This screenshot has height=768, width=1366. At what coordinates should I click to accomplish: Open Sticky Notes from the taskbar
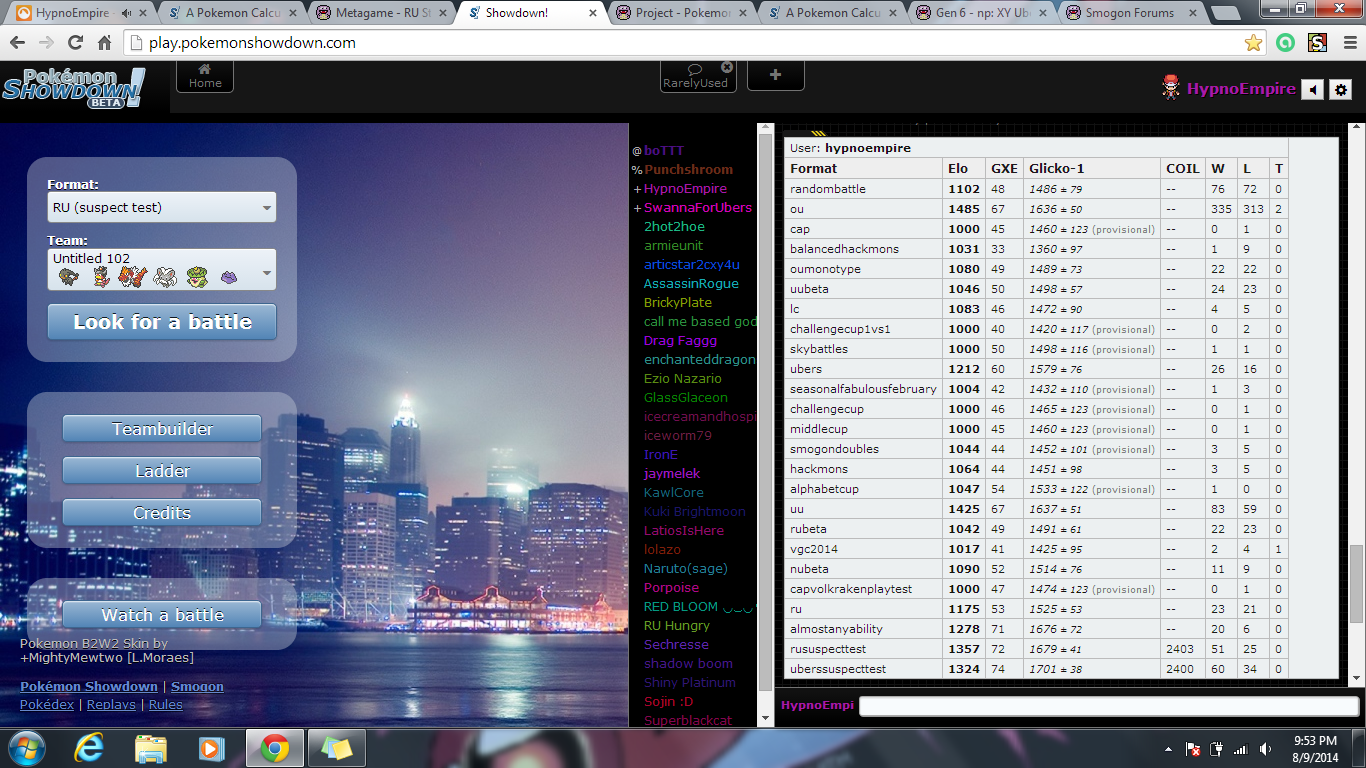[x=337, y=748]
